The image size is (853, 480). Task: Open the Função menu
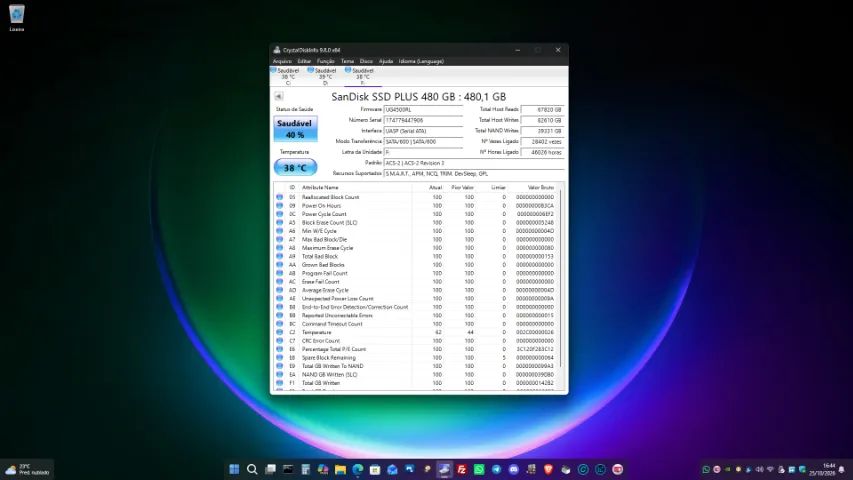326,61
